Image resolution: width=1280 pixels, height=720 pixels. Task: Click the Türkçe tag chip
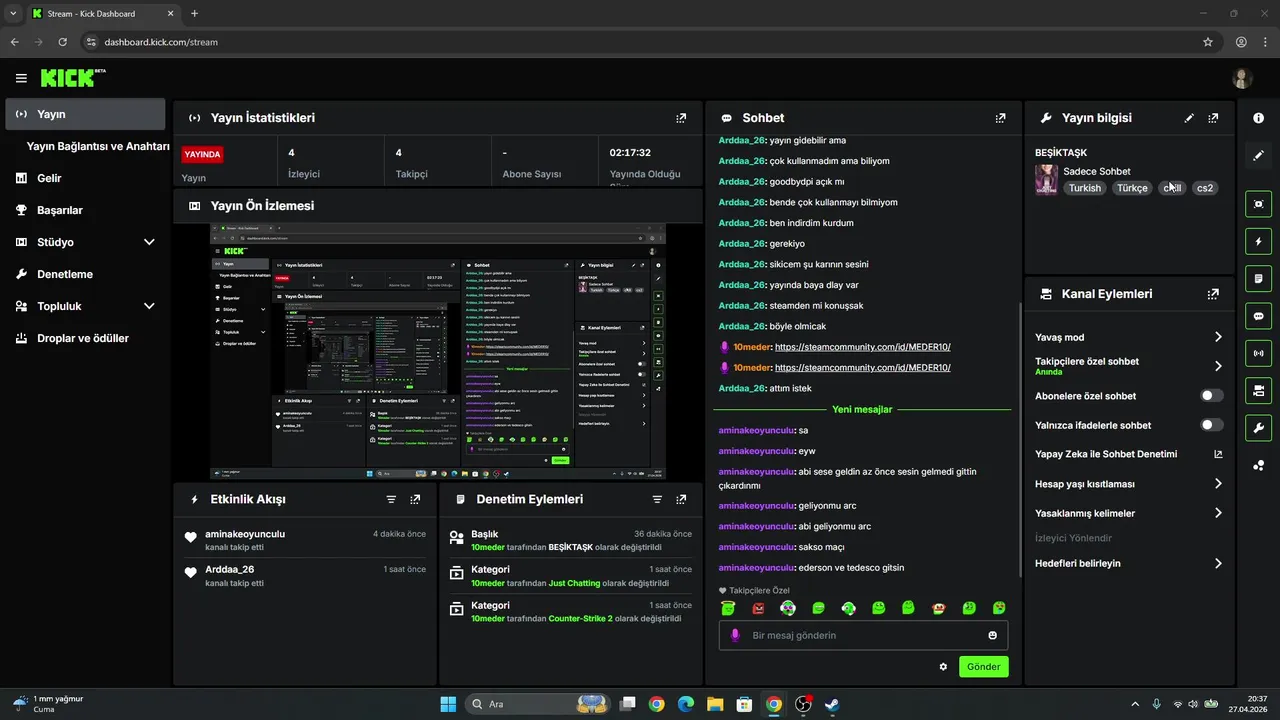click(x=1133, y=188)
